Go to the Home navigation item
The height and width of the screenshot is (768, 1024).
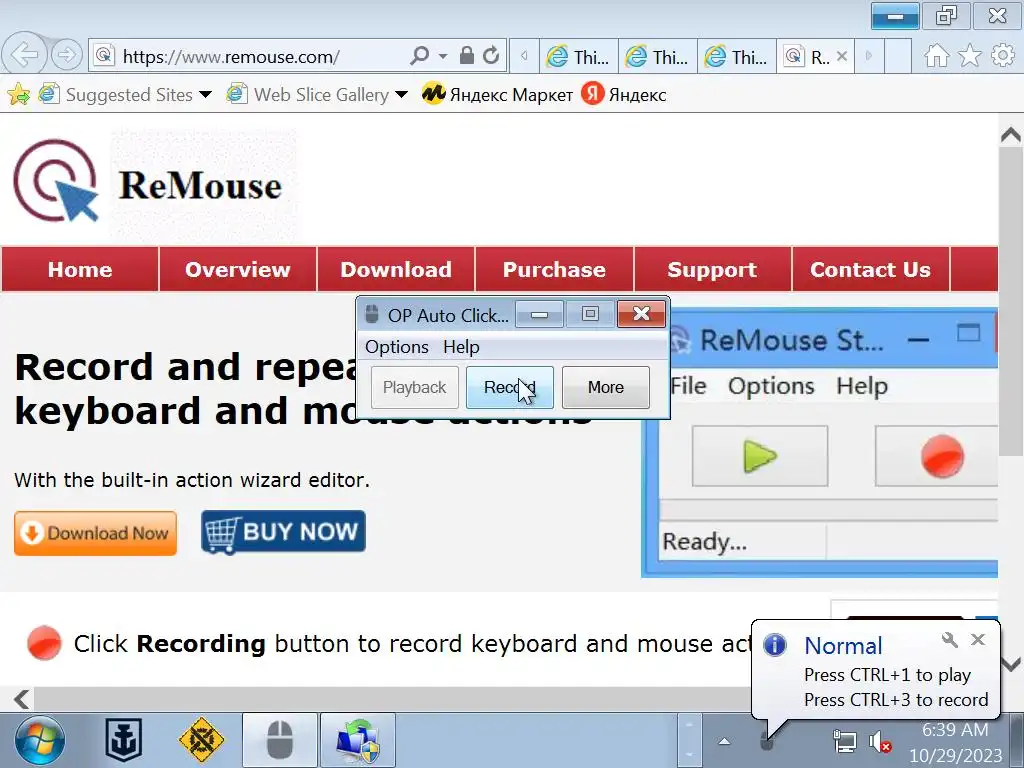80,269
